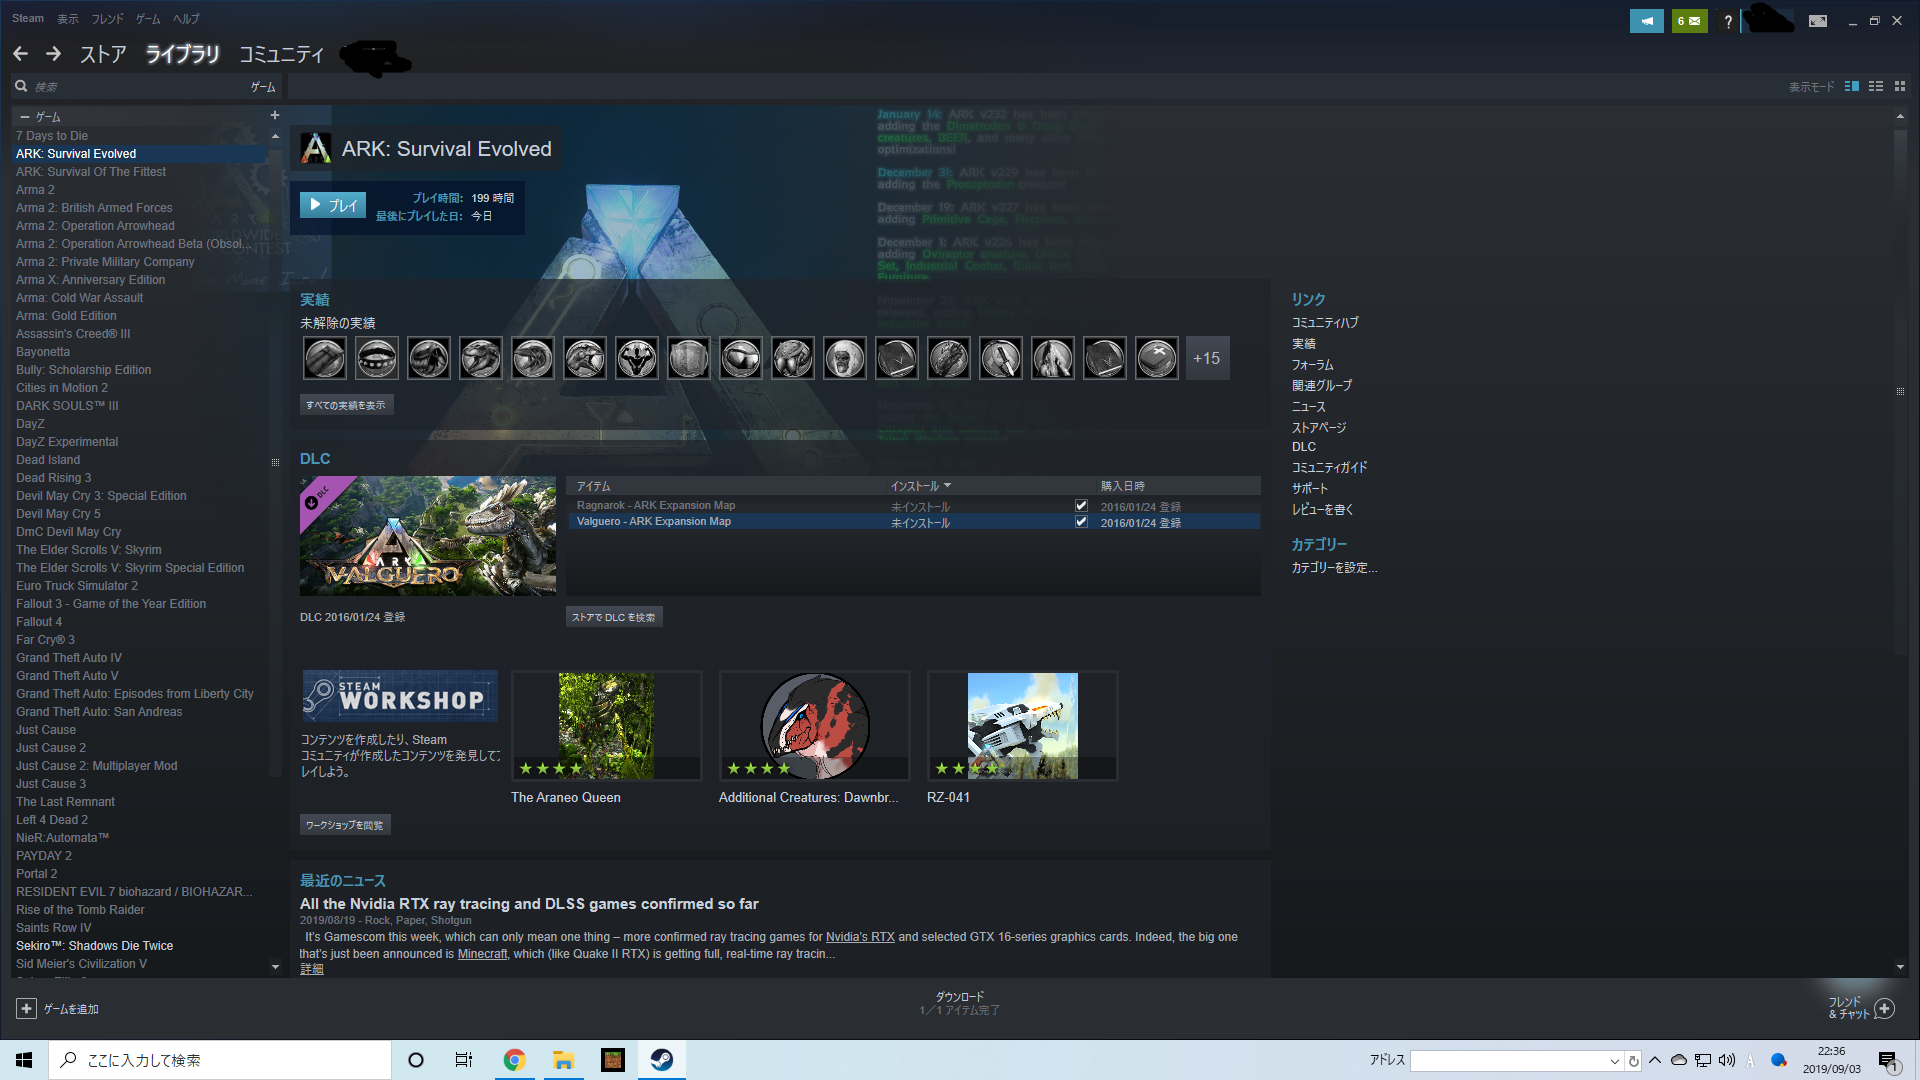Image resolution: width=1920 pixels, height=1080 pixels.
Task: Select 7 Days to Die in library
Action: 52,136
